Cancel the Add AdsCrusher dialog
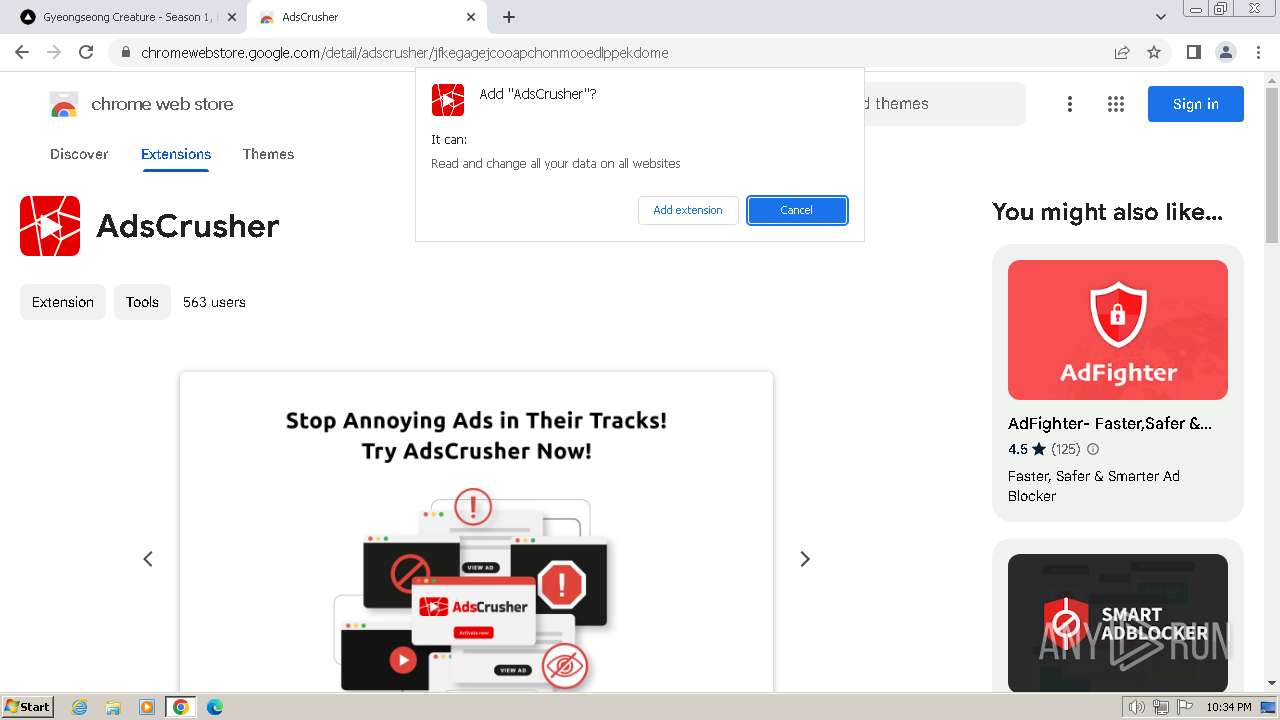 pos(797,210)
